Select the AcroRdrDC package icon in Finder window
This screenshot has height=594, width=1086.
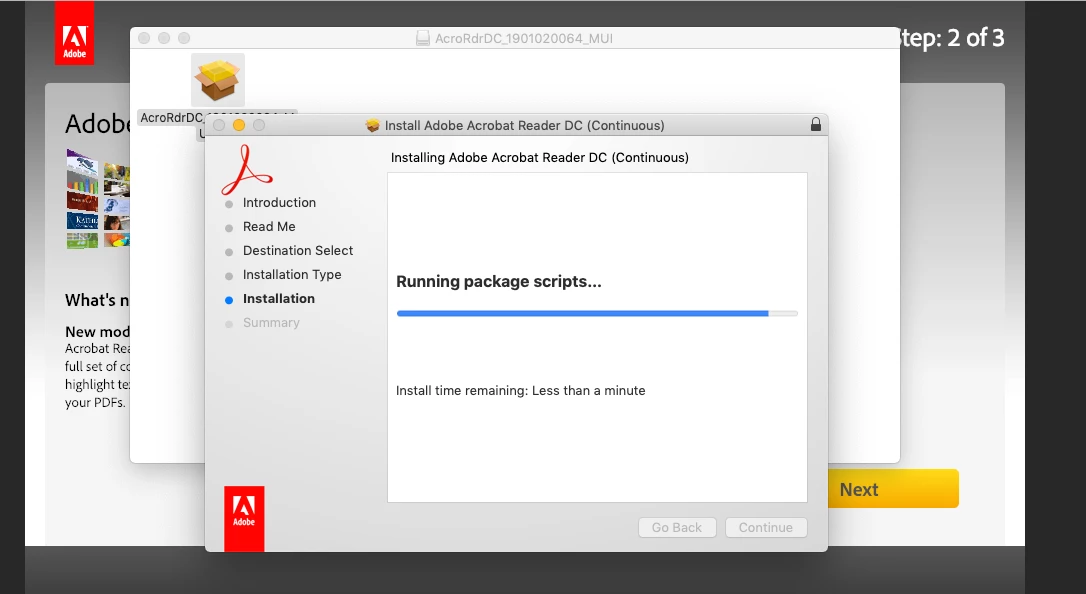(x=218, y=80)
